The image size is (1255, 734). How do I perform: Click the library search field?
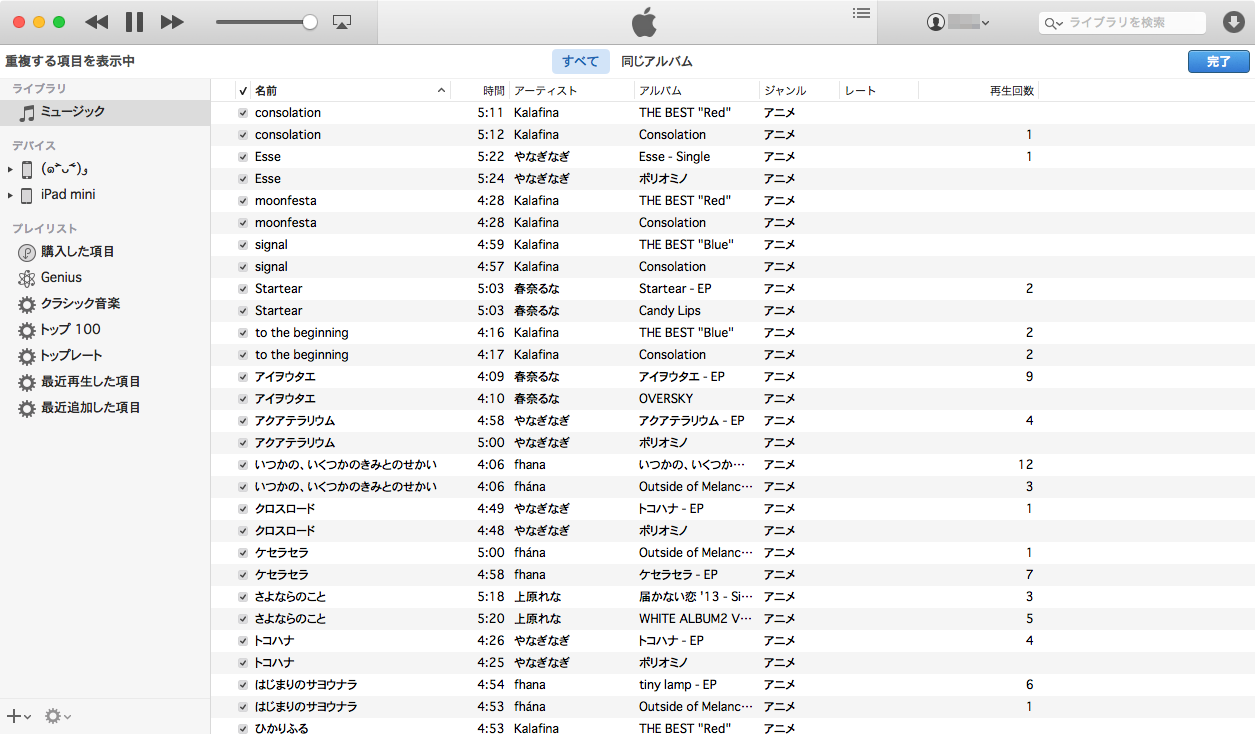tap(1122, 22)
